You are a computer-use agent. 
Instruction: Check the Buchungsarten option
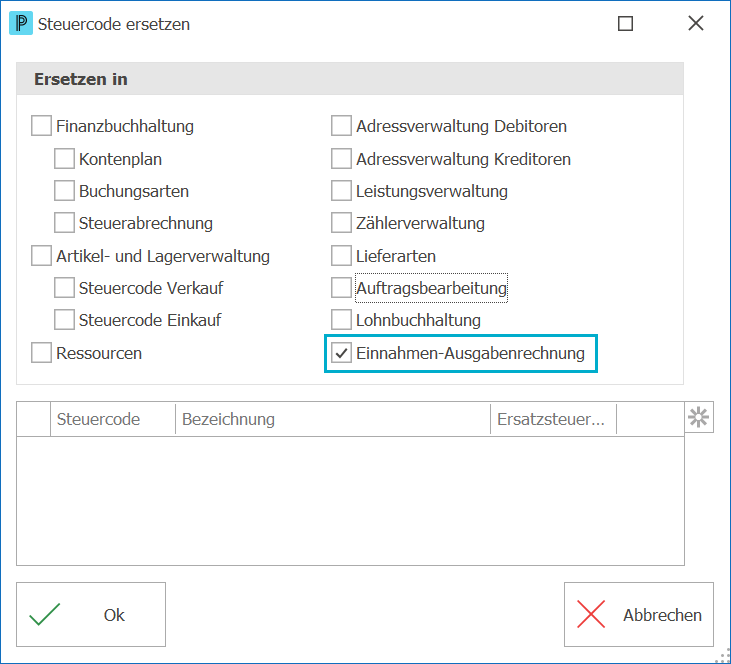coord(64,191)
